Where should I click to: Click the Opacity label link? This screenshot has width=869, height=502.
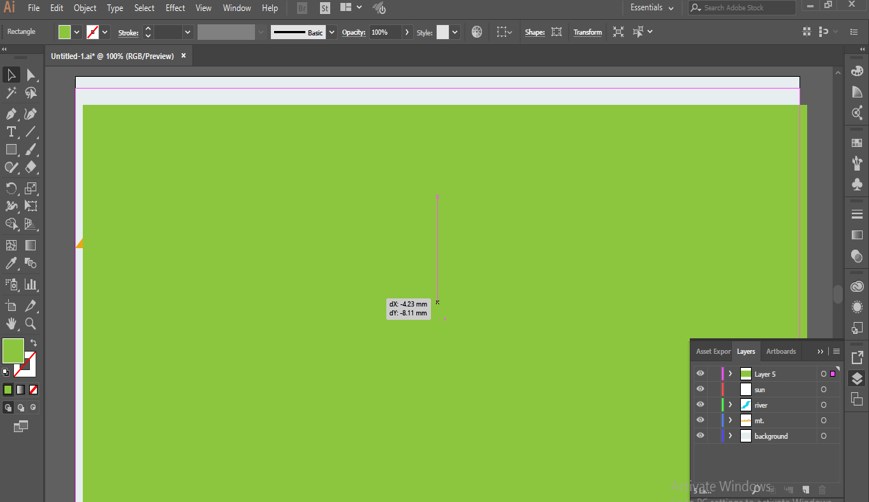click(x=353, y=32)
